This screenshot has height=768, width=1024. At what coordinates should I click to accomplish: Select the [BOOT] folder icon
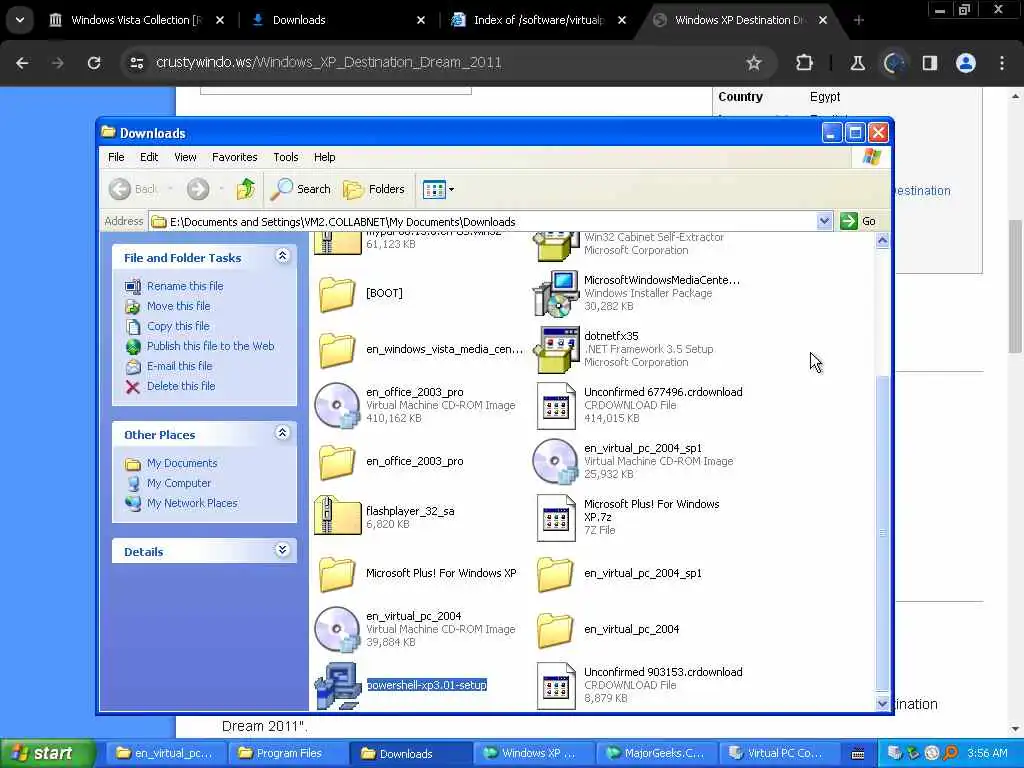337,294
